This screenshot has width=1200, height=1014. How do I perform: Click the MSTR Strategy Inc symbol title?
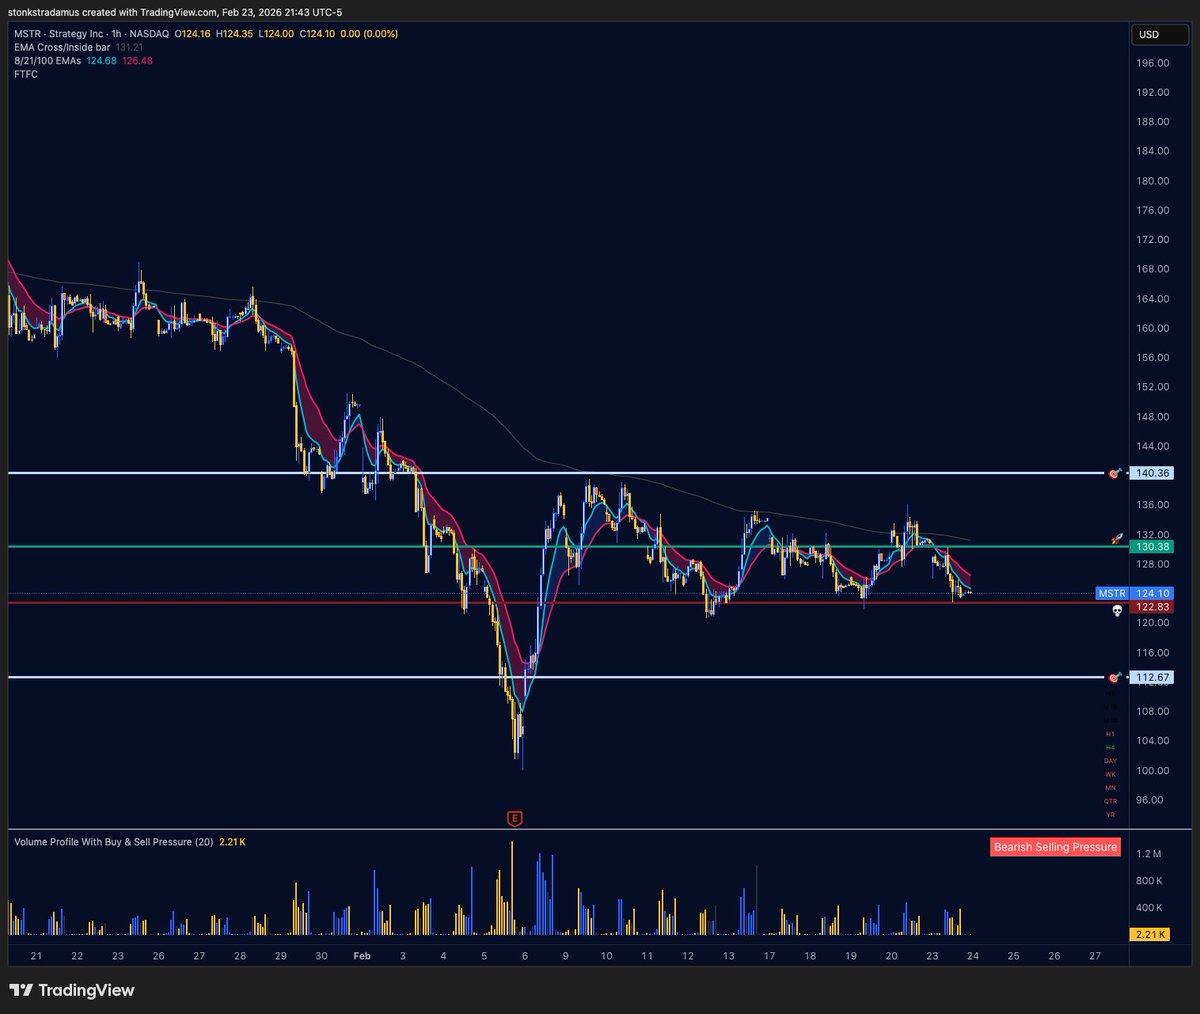(91, 34)
